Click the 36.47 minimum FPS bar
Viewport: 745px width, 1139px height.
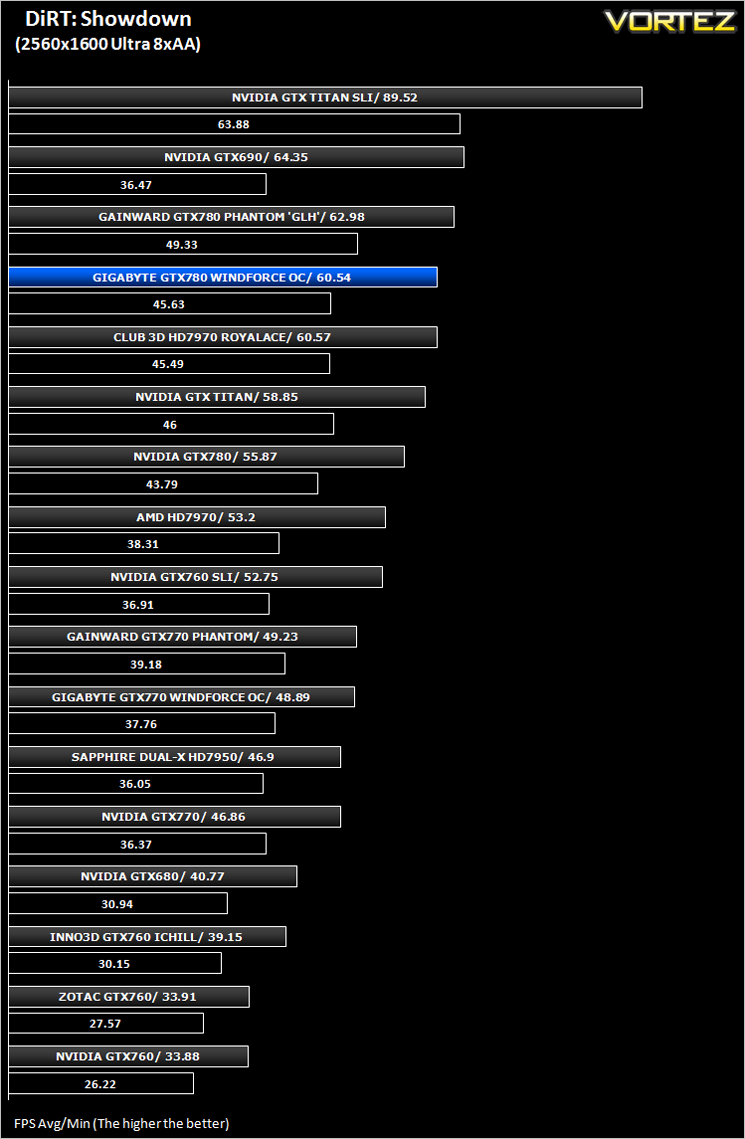pyautogui.click(x=137, y=185)
